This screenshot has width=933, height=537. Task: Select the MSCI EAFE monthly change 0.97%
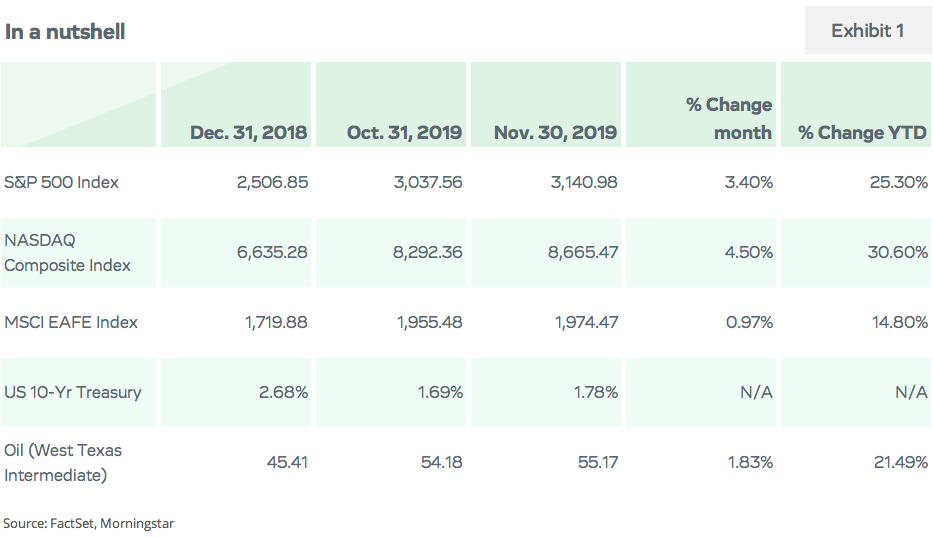[x=749, y=322]
